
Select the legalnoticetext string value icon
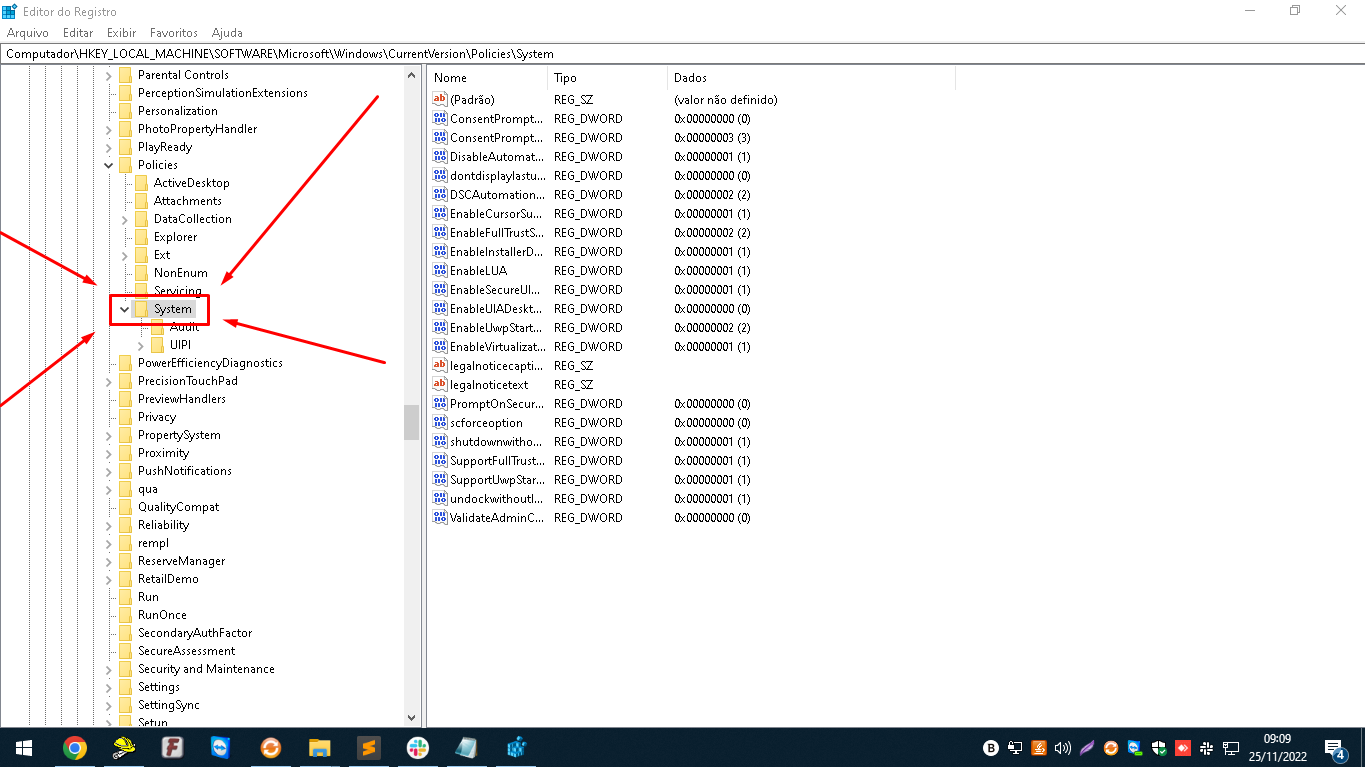click(440, 385)
